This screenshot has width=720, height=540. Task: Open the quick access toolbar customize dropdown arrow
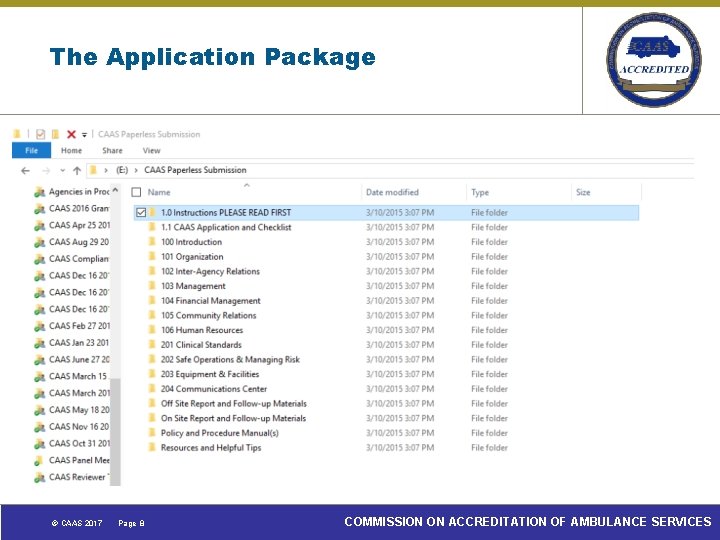pyautogui.click(x=84, y=135)
